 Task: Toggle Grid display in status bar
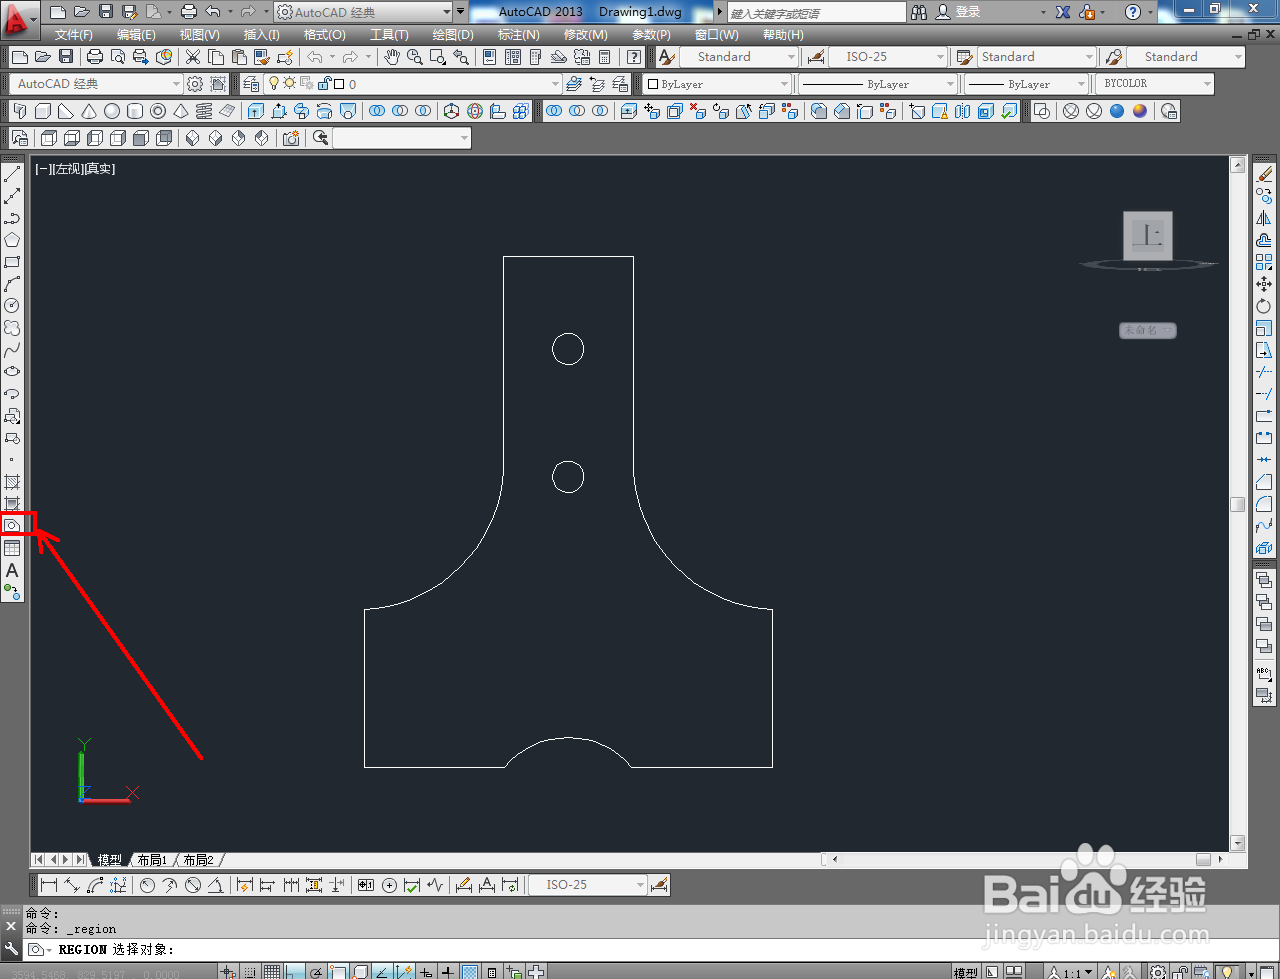click(x=272, y=972)
